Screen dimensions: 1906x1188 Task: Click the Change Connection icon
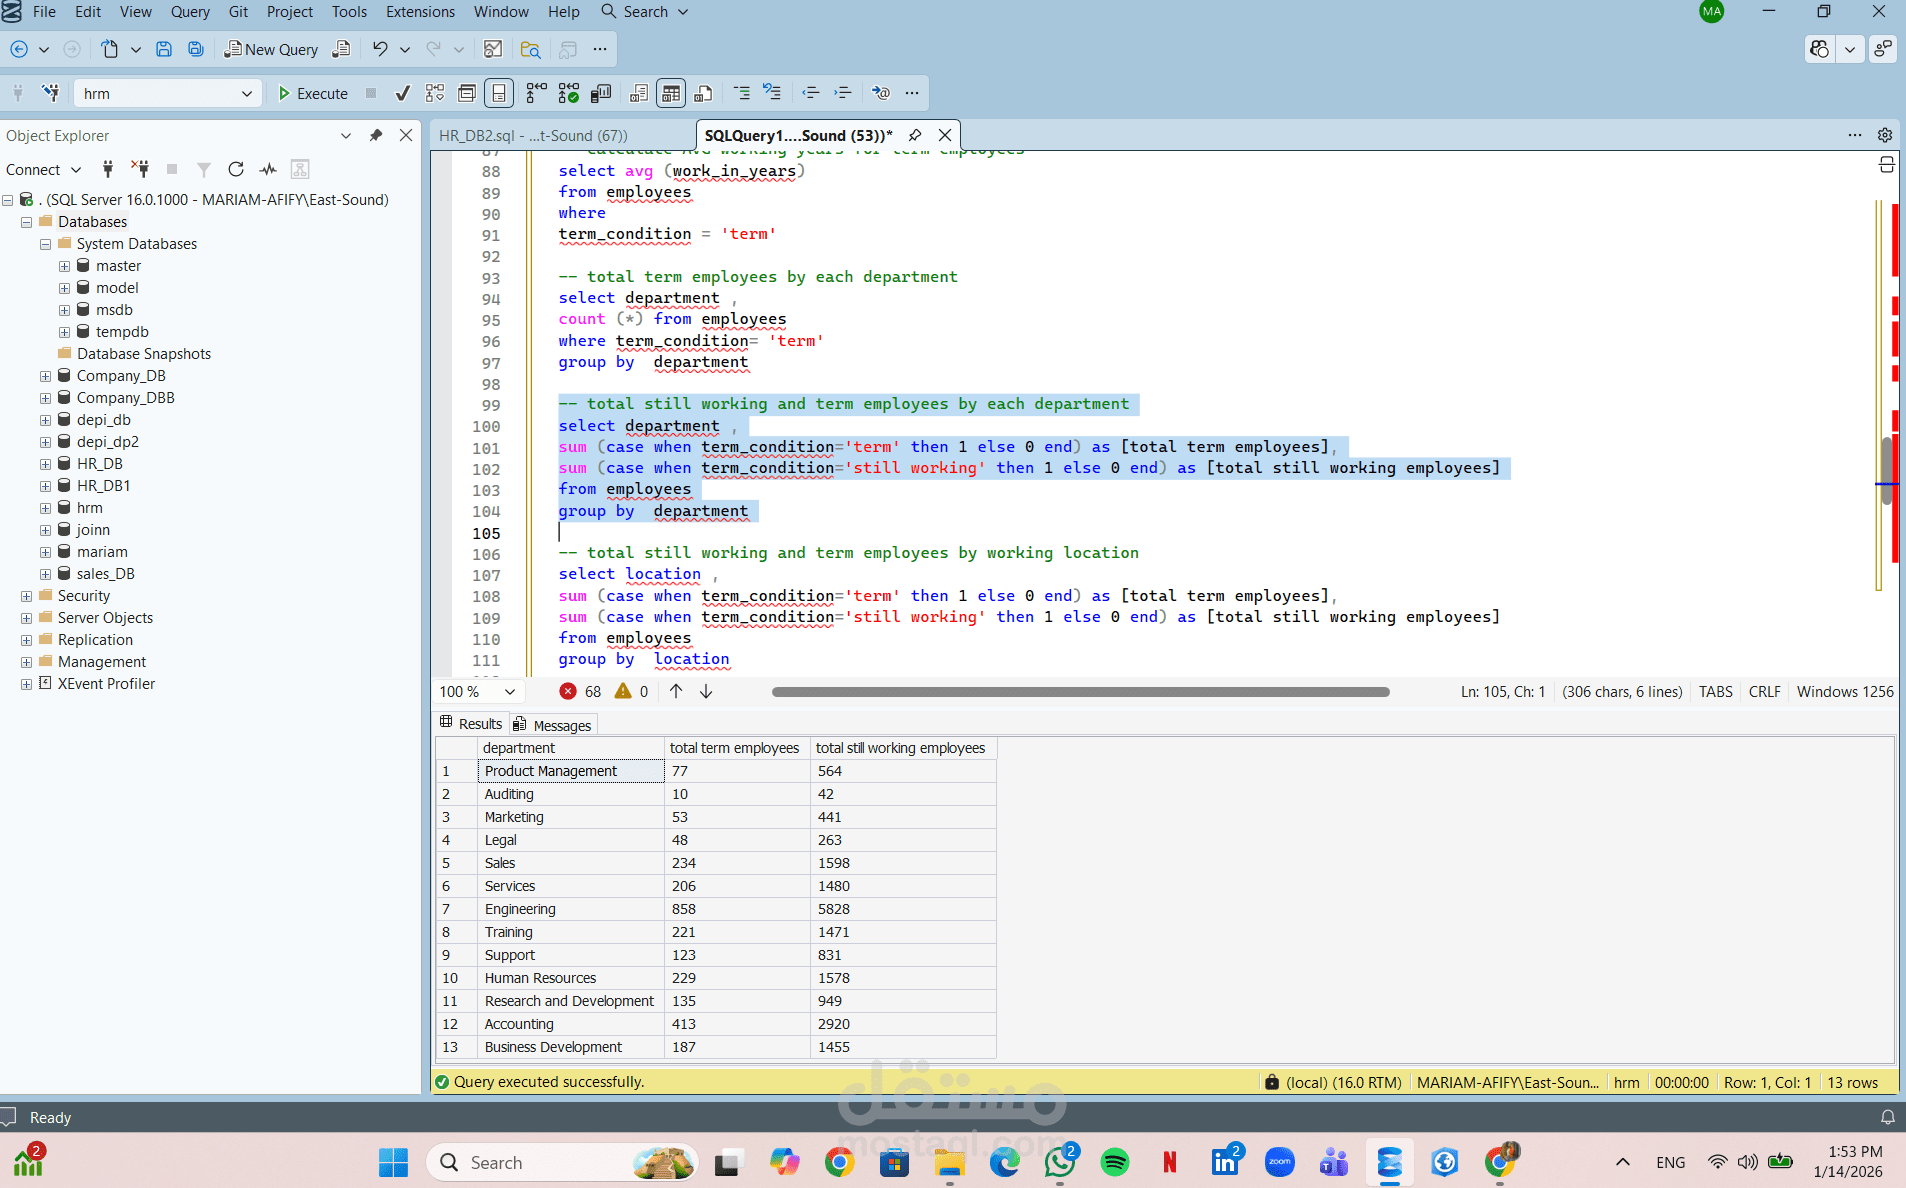coord(50,93)
